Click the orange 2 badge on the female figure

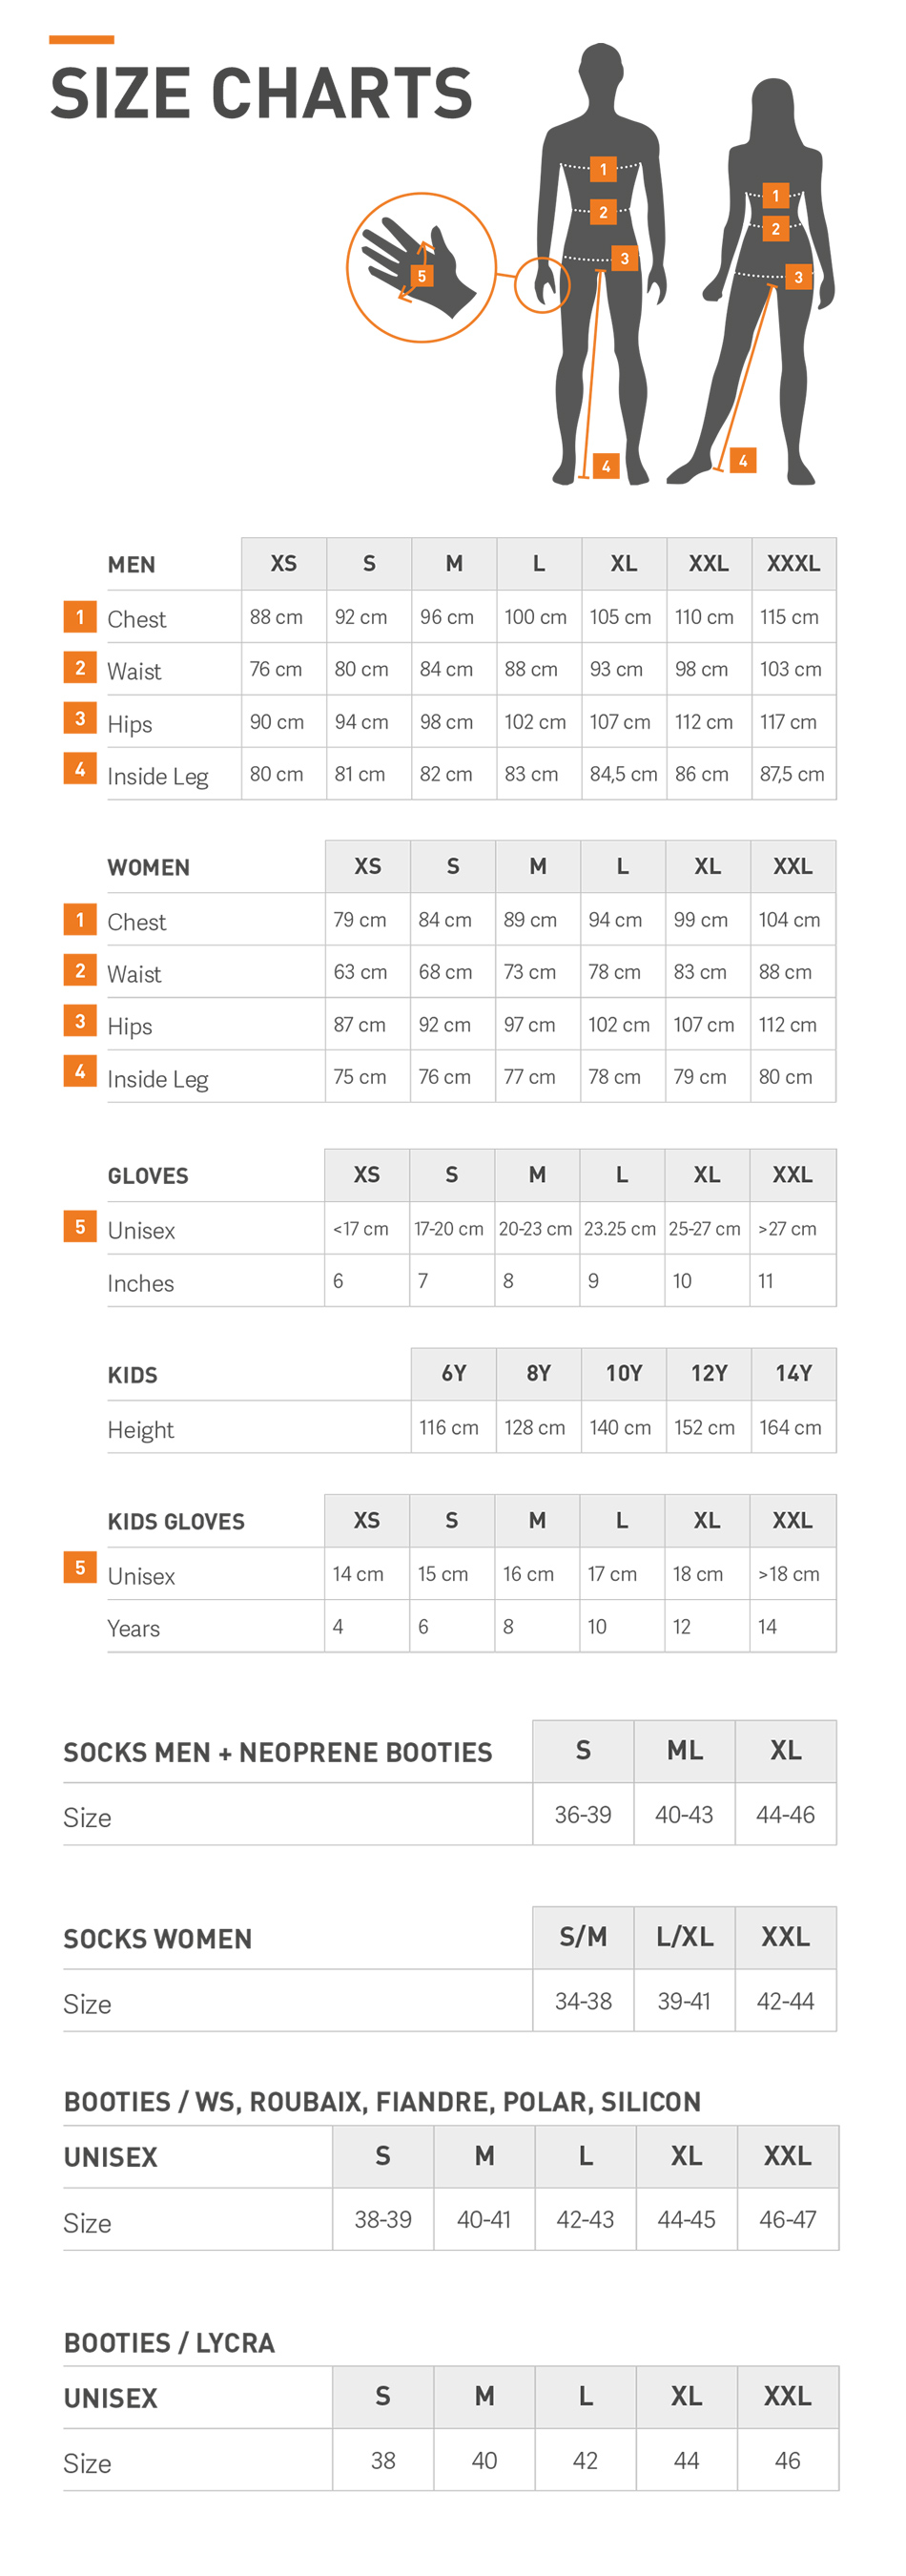point(775,228)
